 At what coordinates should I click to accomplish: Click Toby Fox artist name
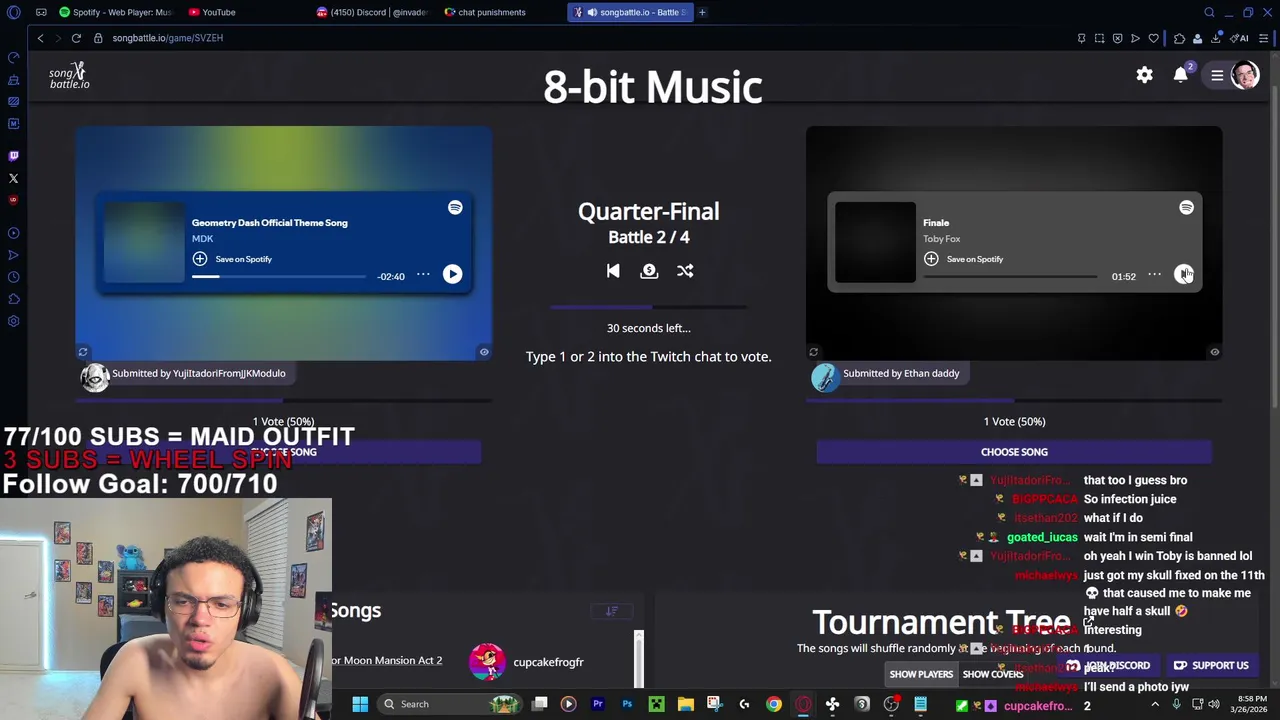coord(941,239)
